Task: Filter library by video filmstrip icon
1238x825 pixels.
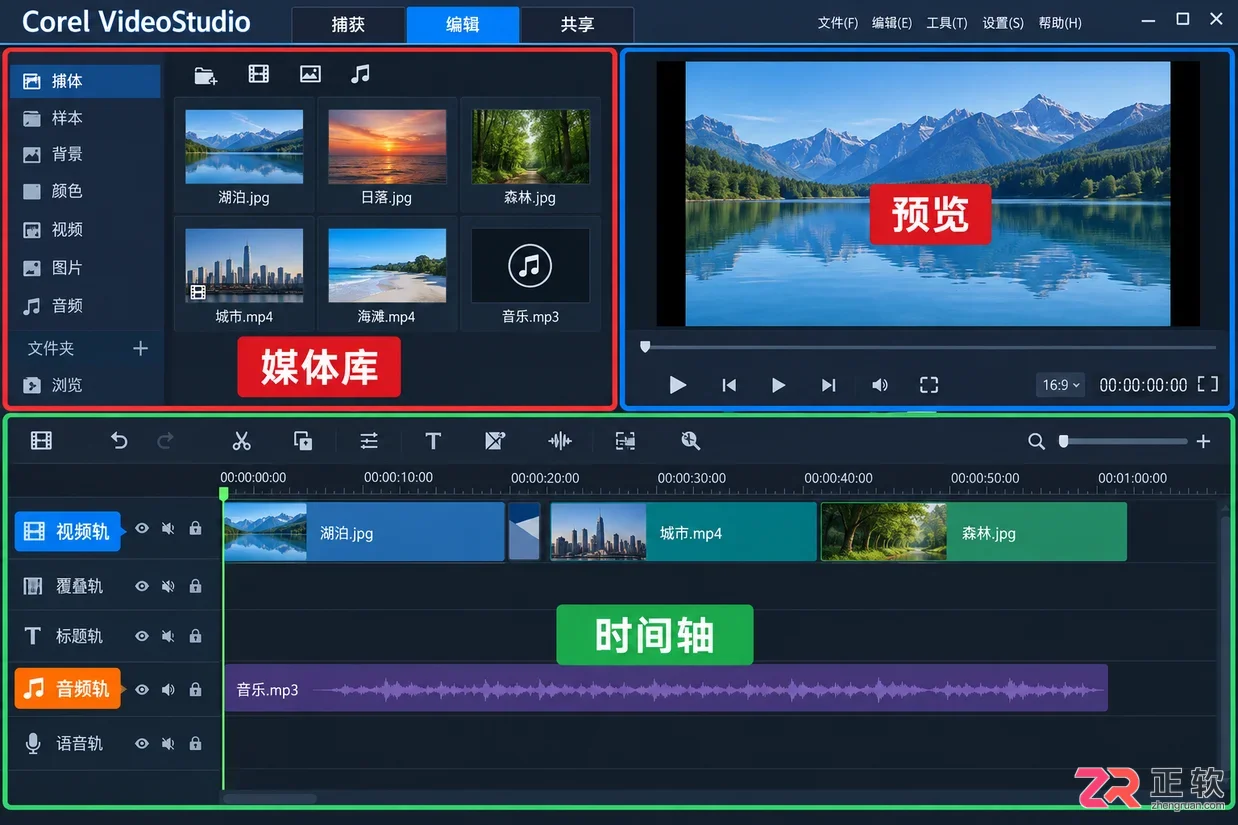Action: pos(259,74)
